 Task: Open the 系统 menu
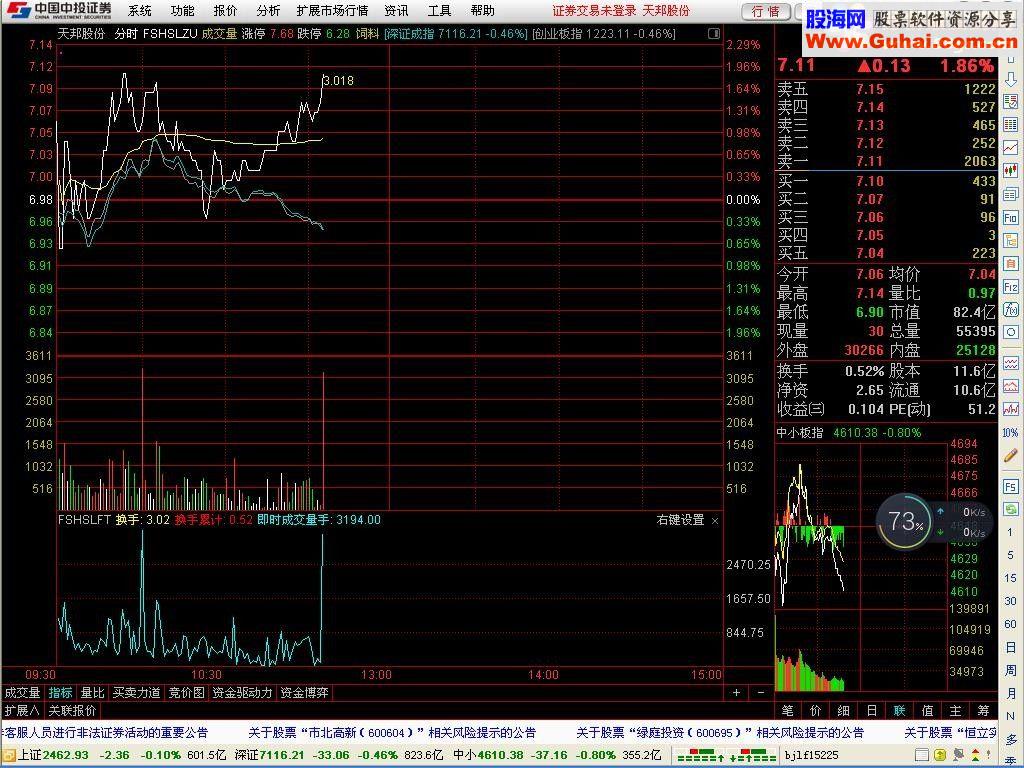pos(140,10)
